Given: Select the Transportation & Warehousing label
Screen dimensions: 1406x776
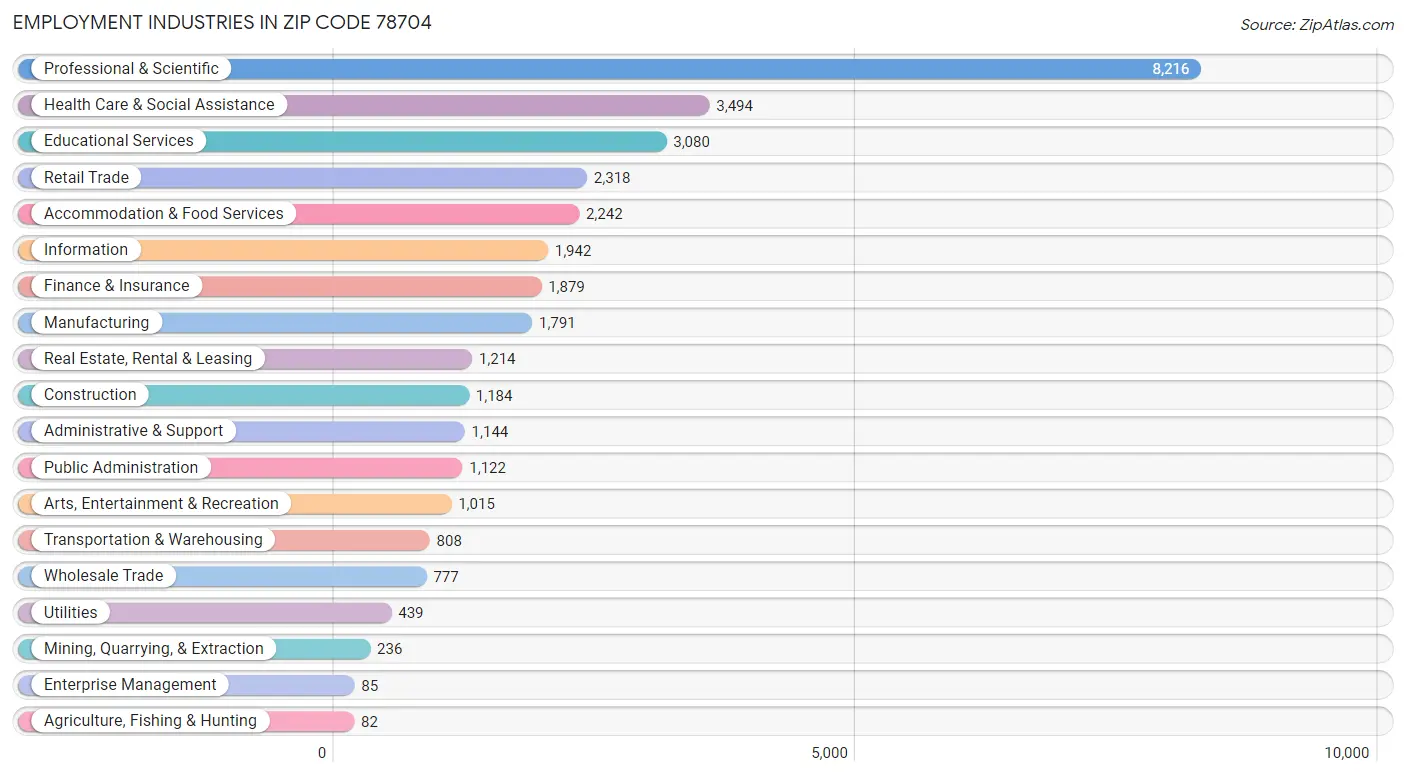Looking at the screenshot, I should 153,540.
